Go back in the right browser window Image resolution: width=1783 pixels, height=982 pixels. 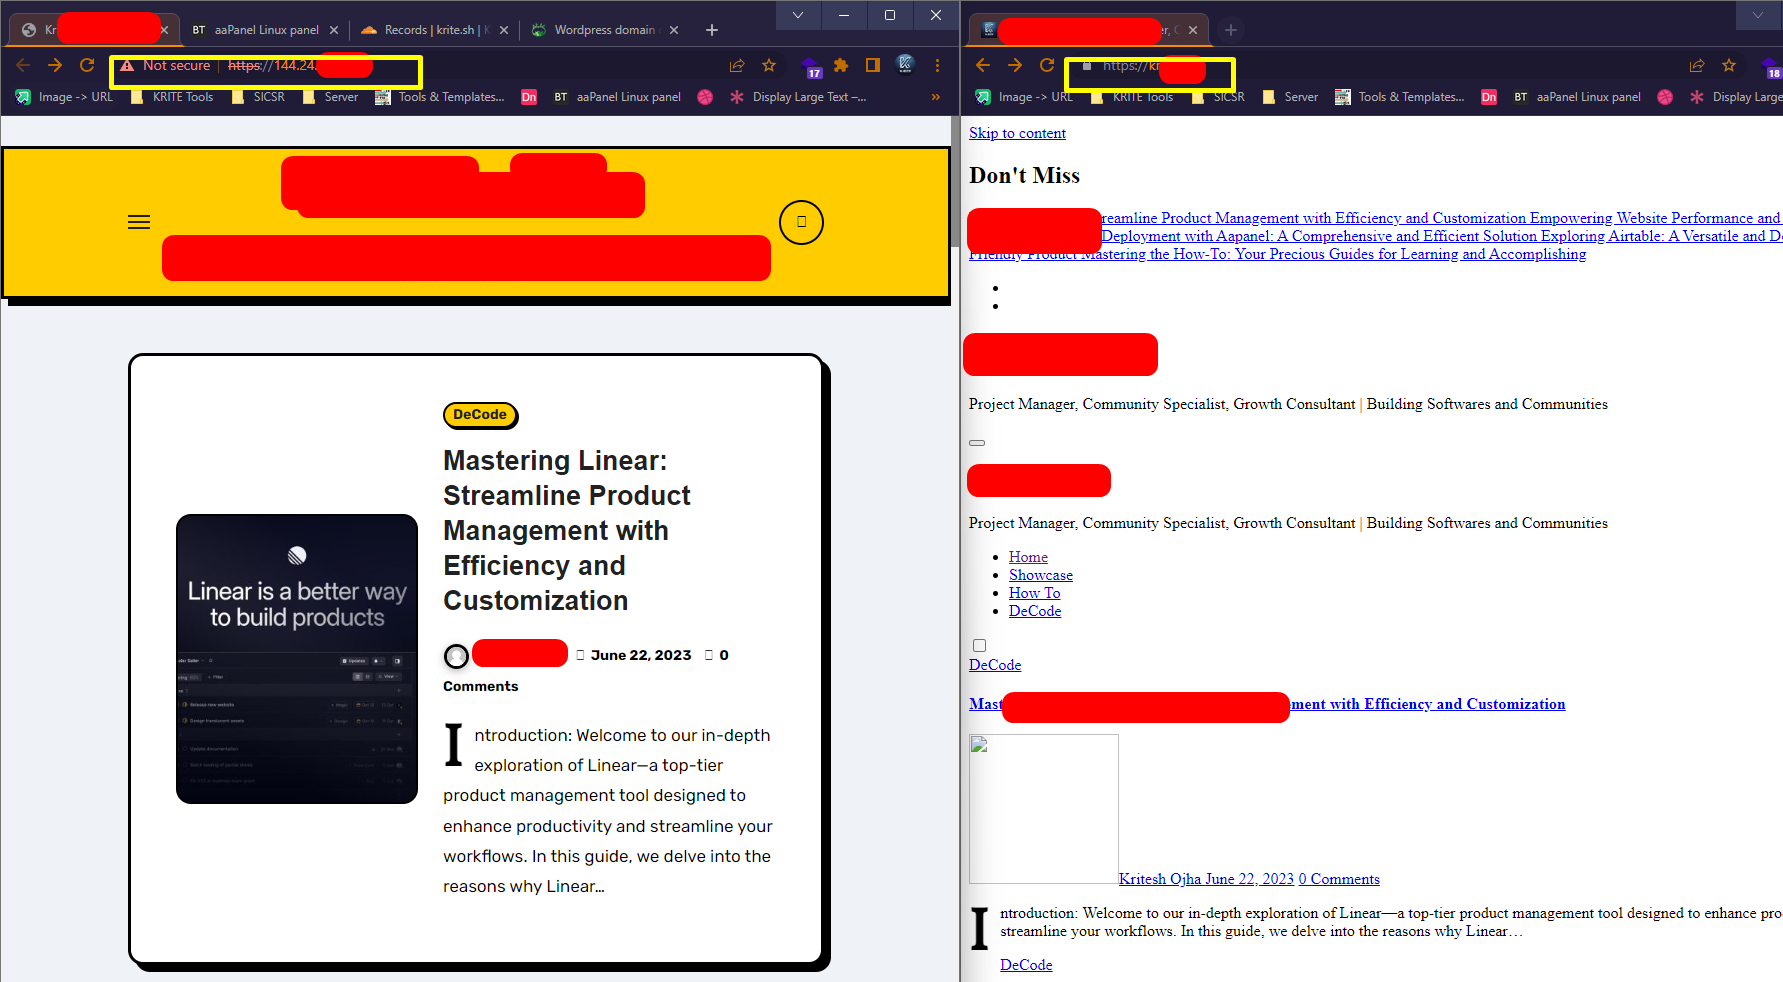pyautogui.click(x=983, y=65)
